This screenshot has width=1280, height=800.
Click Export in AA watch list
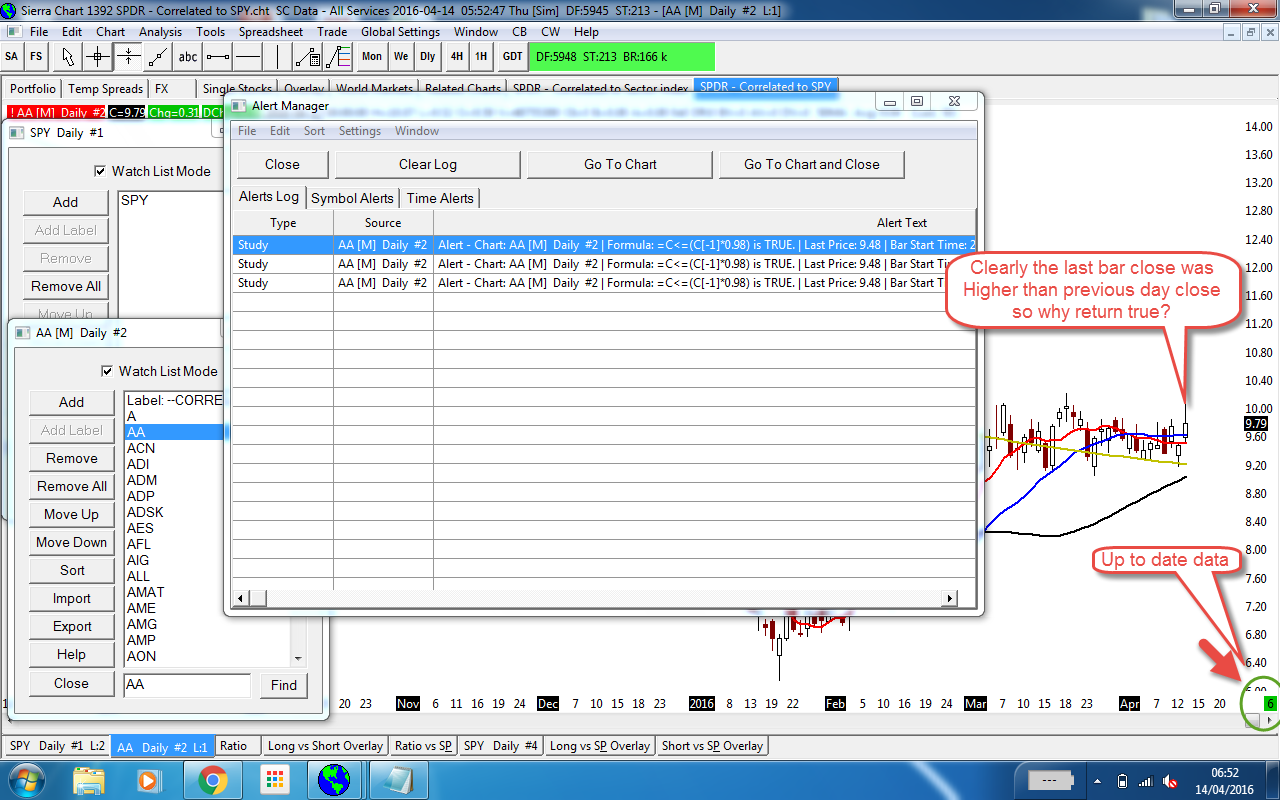point(71,626)
